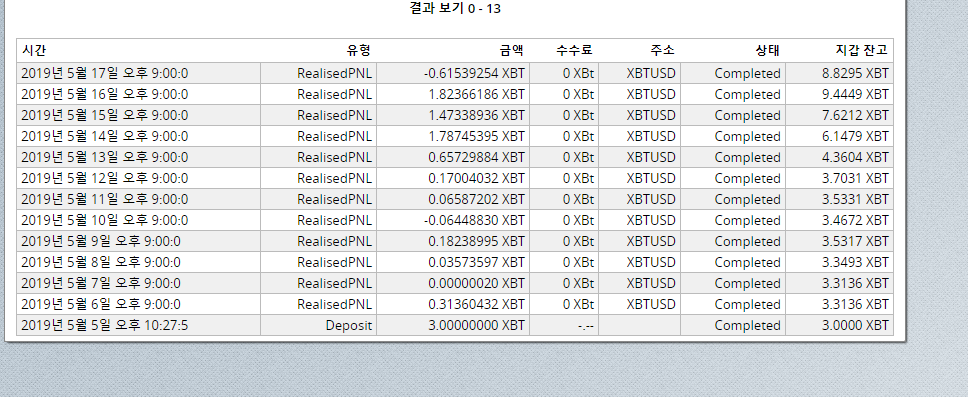The image size is (968, 397).
Task: Select the 2019년 5월 16일 time cell
Action: point(138,94)
